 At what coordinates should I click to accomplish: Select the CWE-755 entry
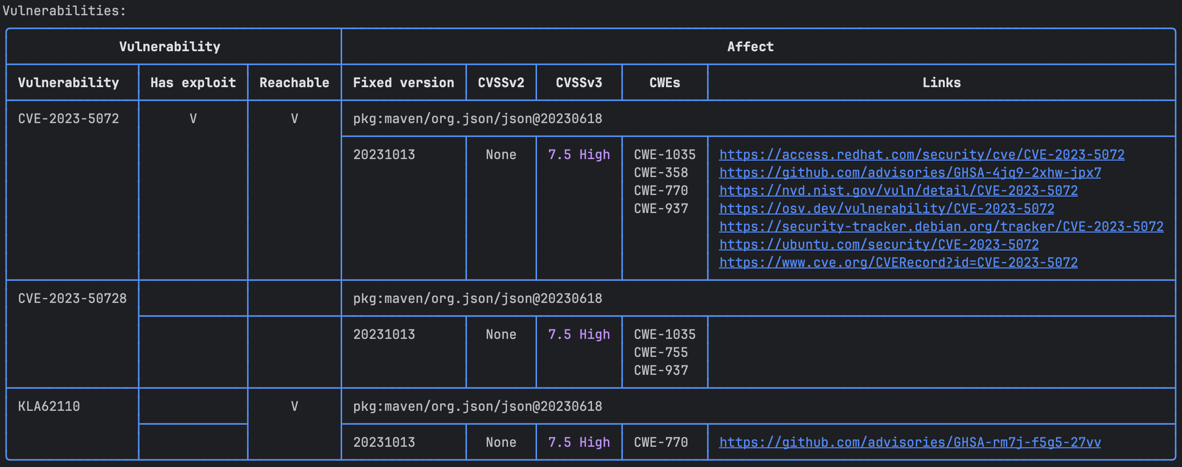pos(660,353)
